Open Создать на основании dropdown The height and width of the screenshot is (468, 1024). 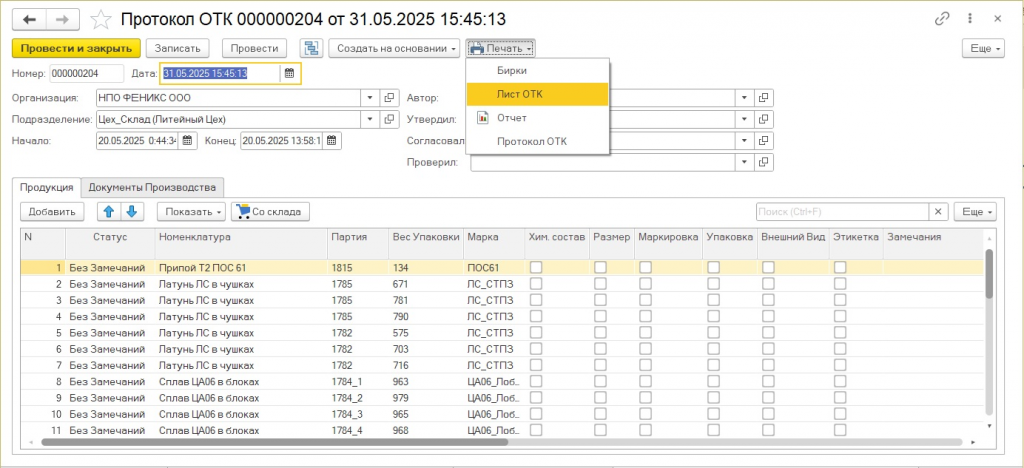point(396,48)
